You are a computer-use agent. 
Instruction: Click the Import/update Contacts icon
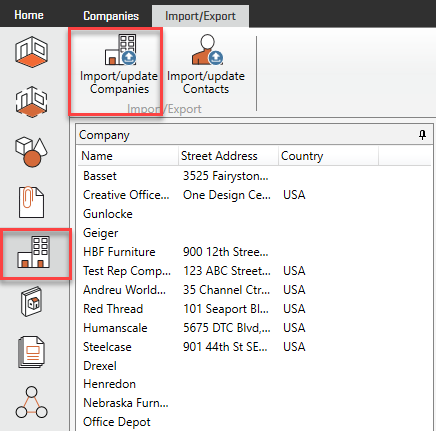click(x=207, y=50)
